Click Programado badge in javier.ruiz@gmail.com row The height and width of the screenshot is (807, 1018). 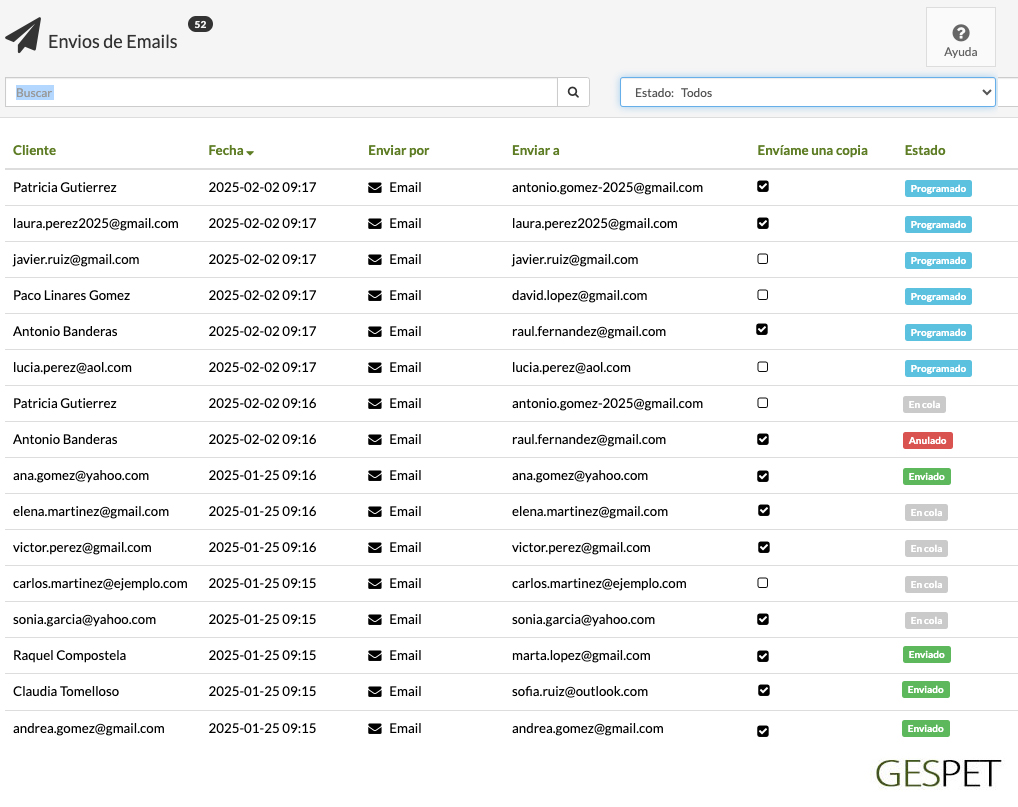pos(937,260)
